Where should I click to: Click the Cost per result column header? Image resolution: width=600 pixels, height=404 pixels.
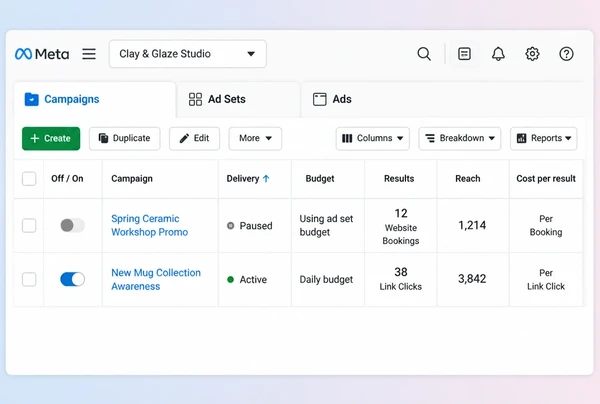546,179
